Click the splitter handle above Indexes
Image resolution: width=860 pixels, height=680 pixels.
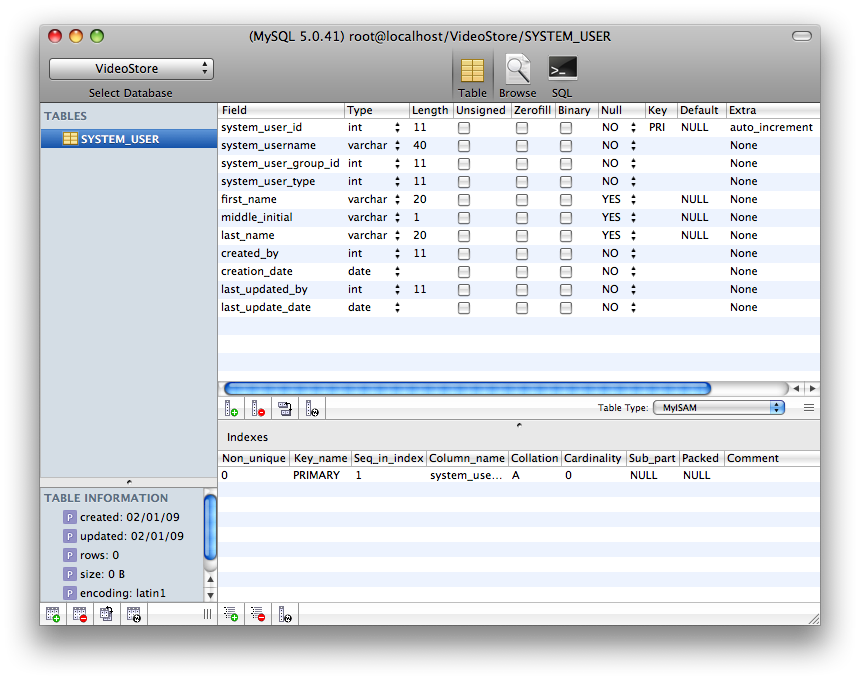pyautogui.click(x=519, y=424)
